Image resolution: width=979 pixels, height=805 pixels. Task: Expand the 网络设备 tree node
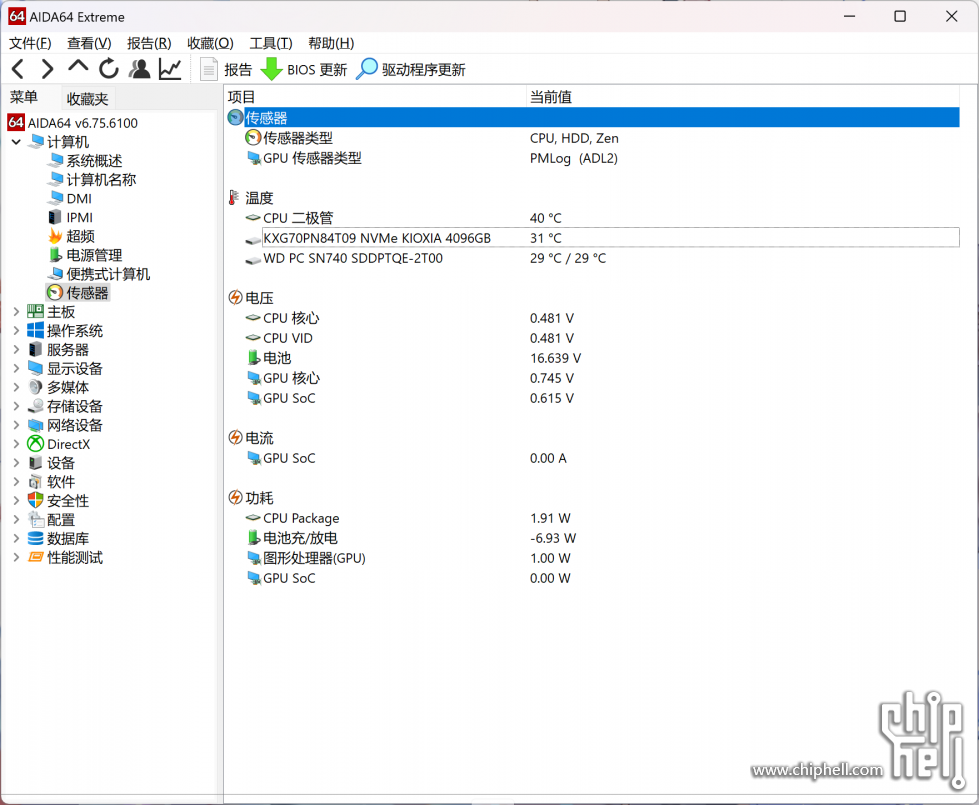pyautogui.click(x=16, y=425)
